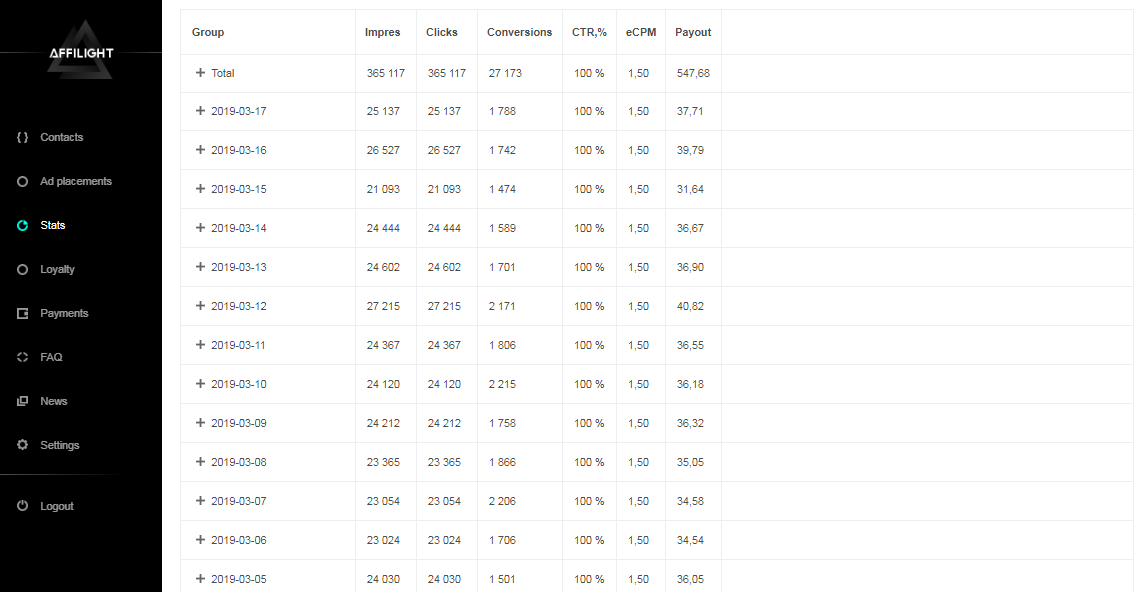Click the Impres column header
The image size is (1135, 592).
(x=382, y=32)
